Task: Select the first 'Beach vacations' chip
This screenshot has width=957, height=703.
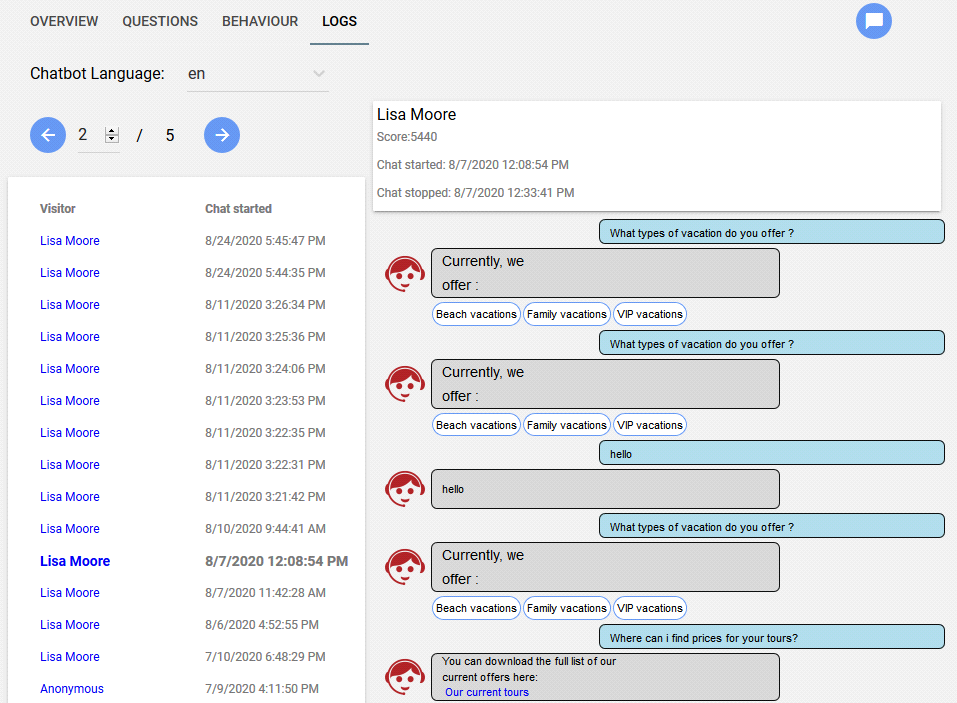Action: click(x=476, y=314)
